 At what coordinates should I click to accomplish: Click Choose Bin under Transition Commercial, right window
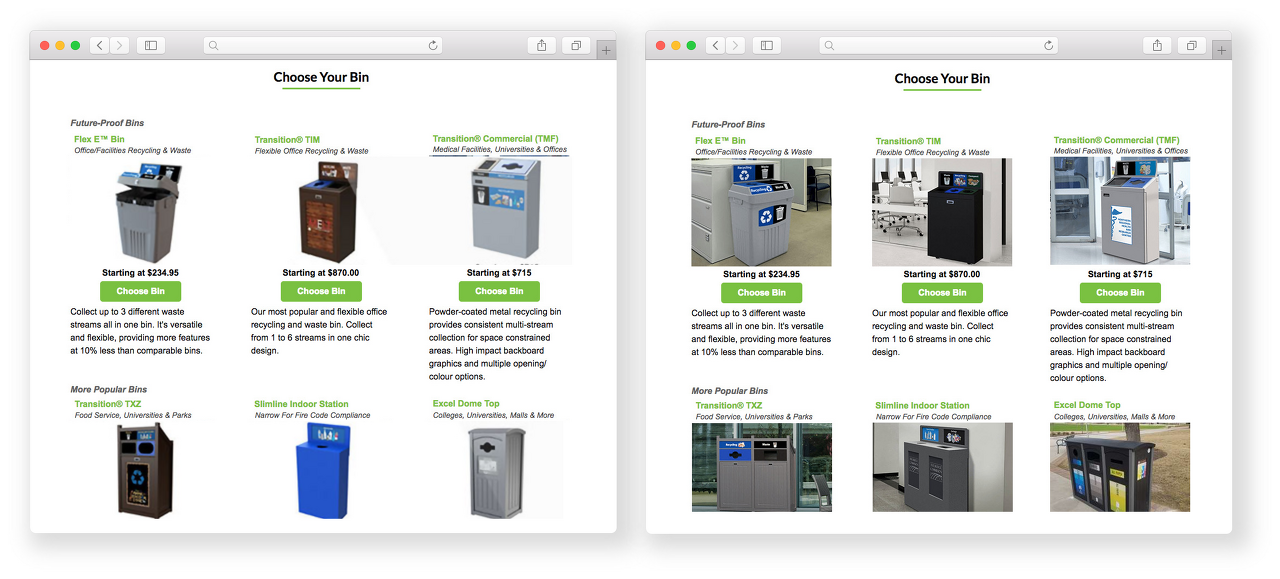[1120, 293]
